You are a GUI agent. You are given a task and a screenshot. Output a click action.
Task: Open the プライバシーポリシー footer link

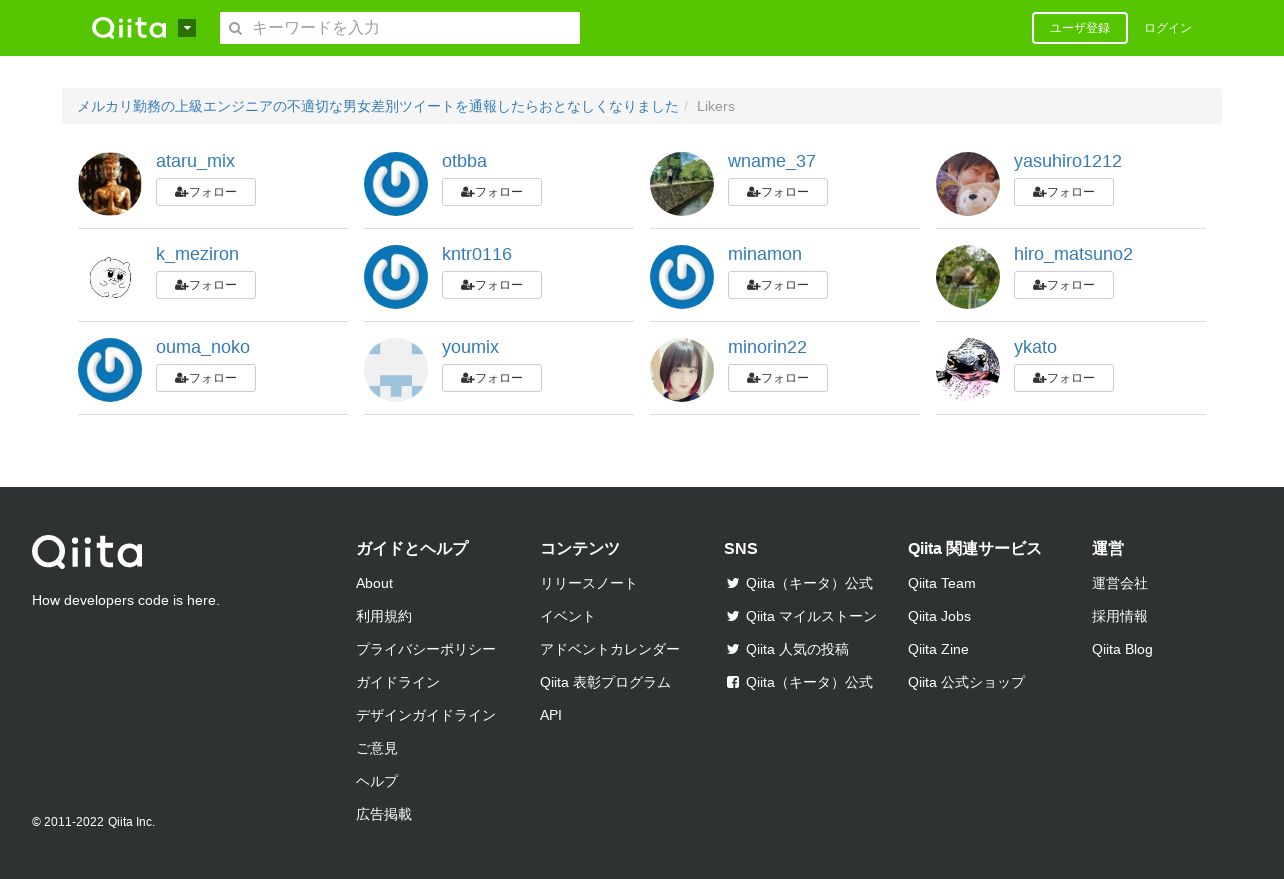point(426,649)
